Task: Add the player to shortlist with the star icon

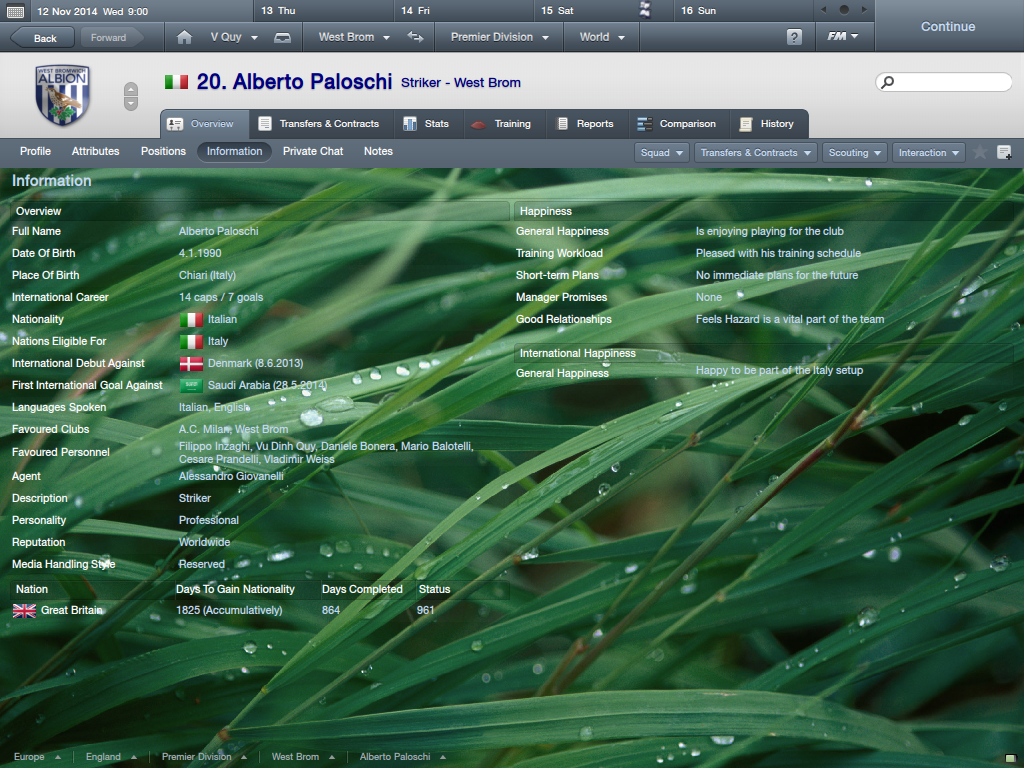Action: 980,152
